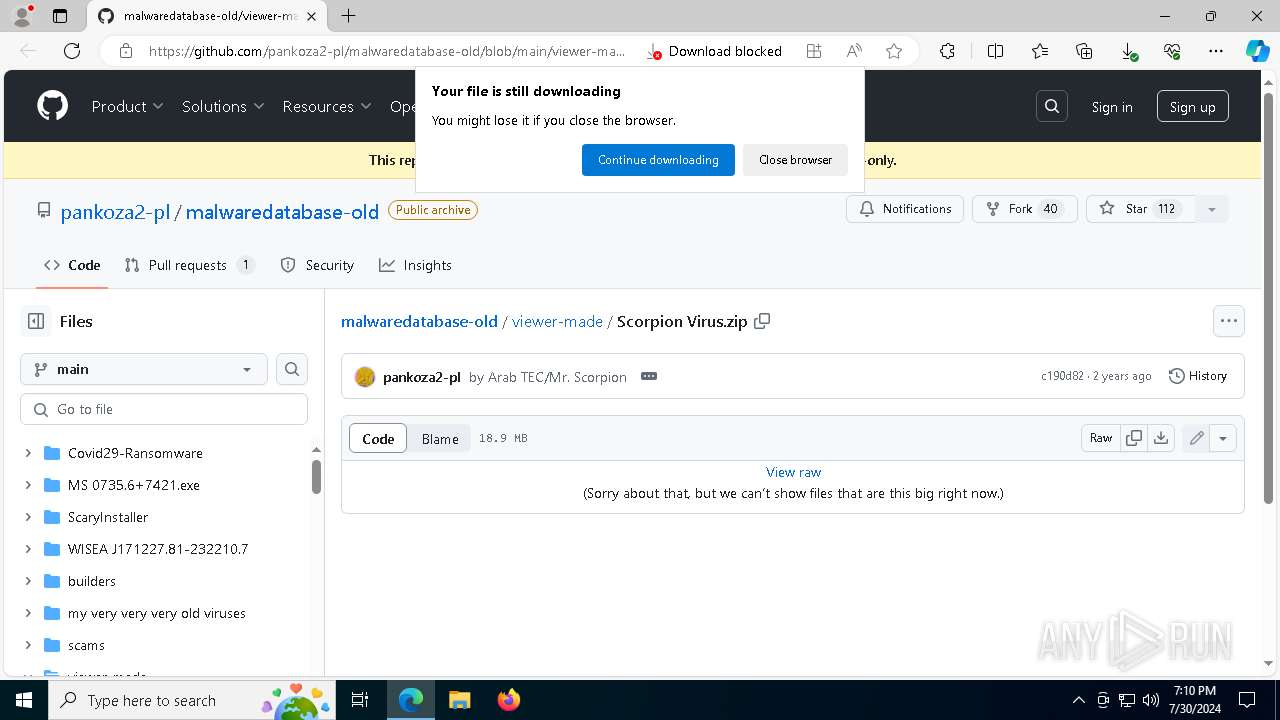Open the Browser essentials heart icon
The image size is (1280, 720).
[x=1172, y=51]
